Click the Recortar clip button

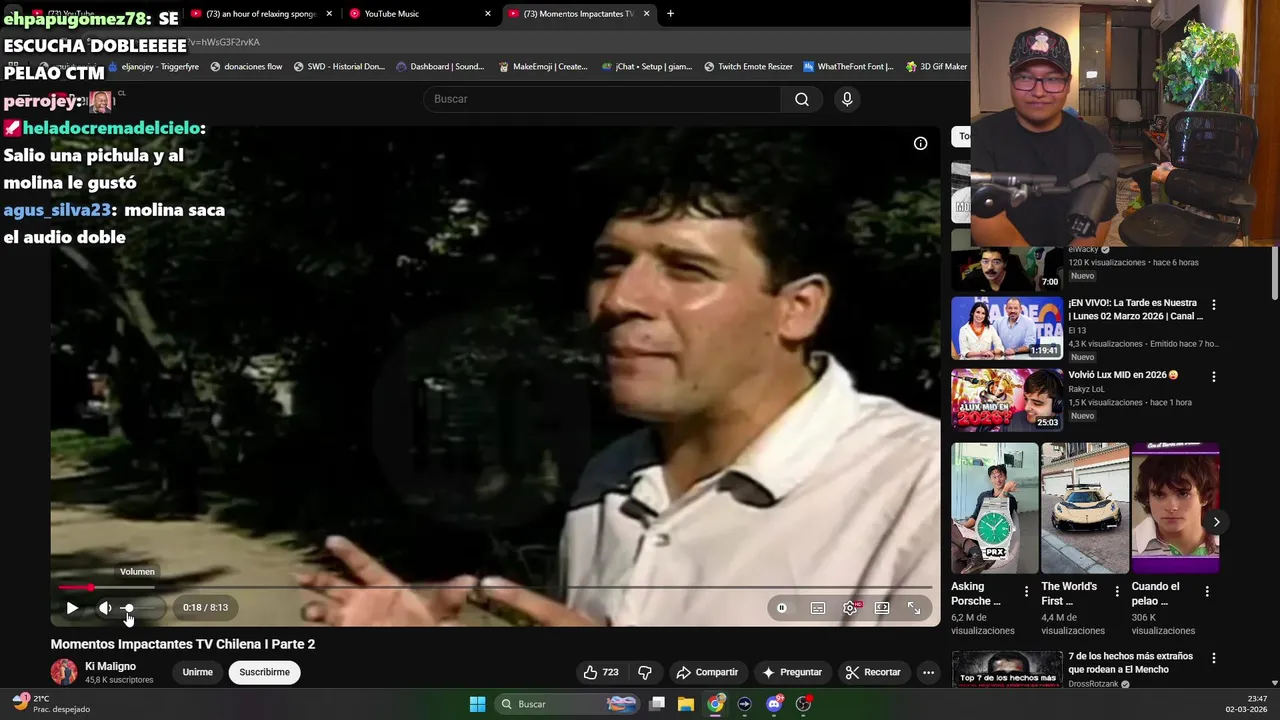pyautogui.click(x=873, y=672)
